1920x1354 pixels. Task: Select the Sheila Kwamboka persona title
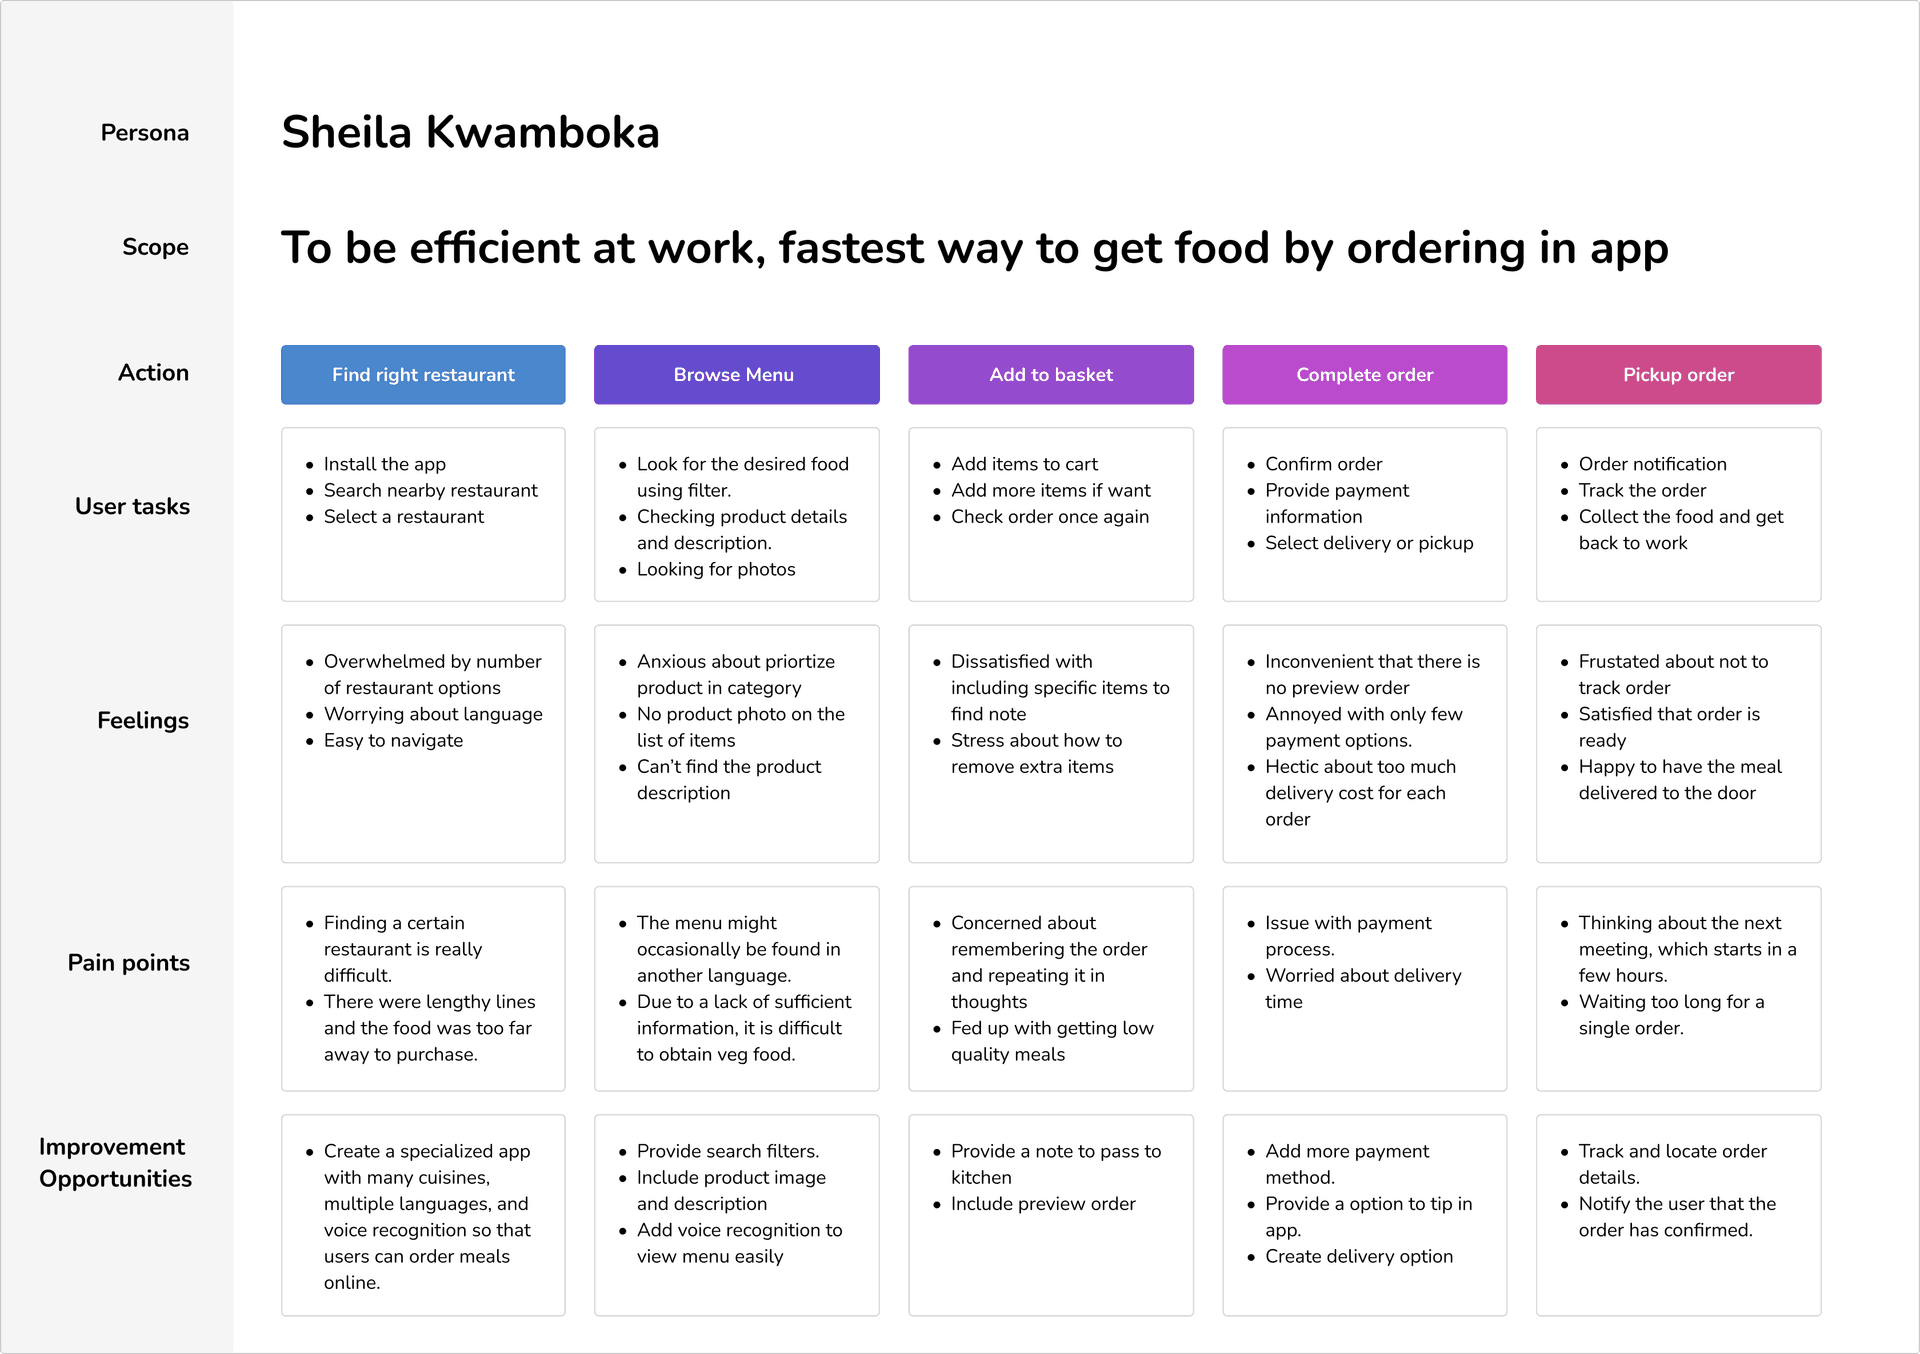[x=471, y=133]
